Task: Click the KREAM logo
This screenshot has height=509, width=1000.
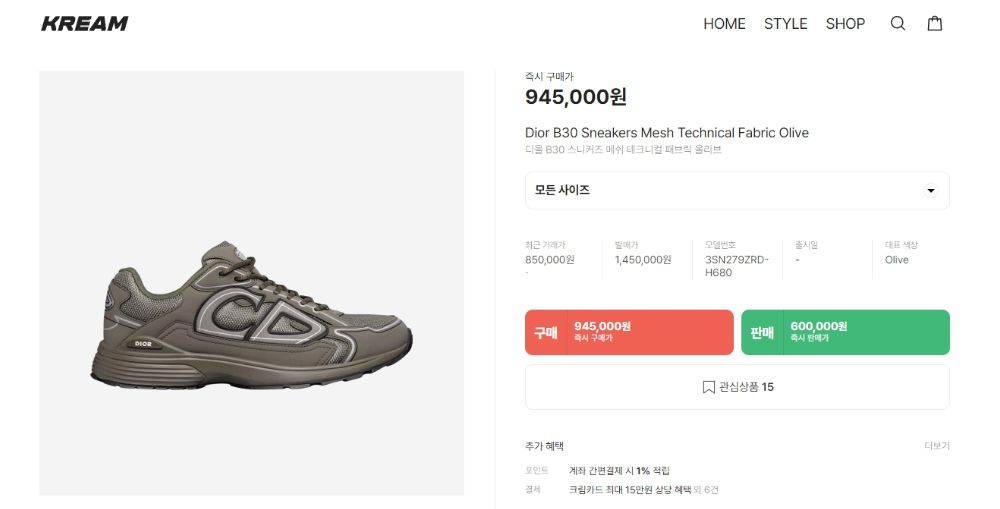Action: click(85, 24)
